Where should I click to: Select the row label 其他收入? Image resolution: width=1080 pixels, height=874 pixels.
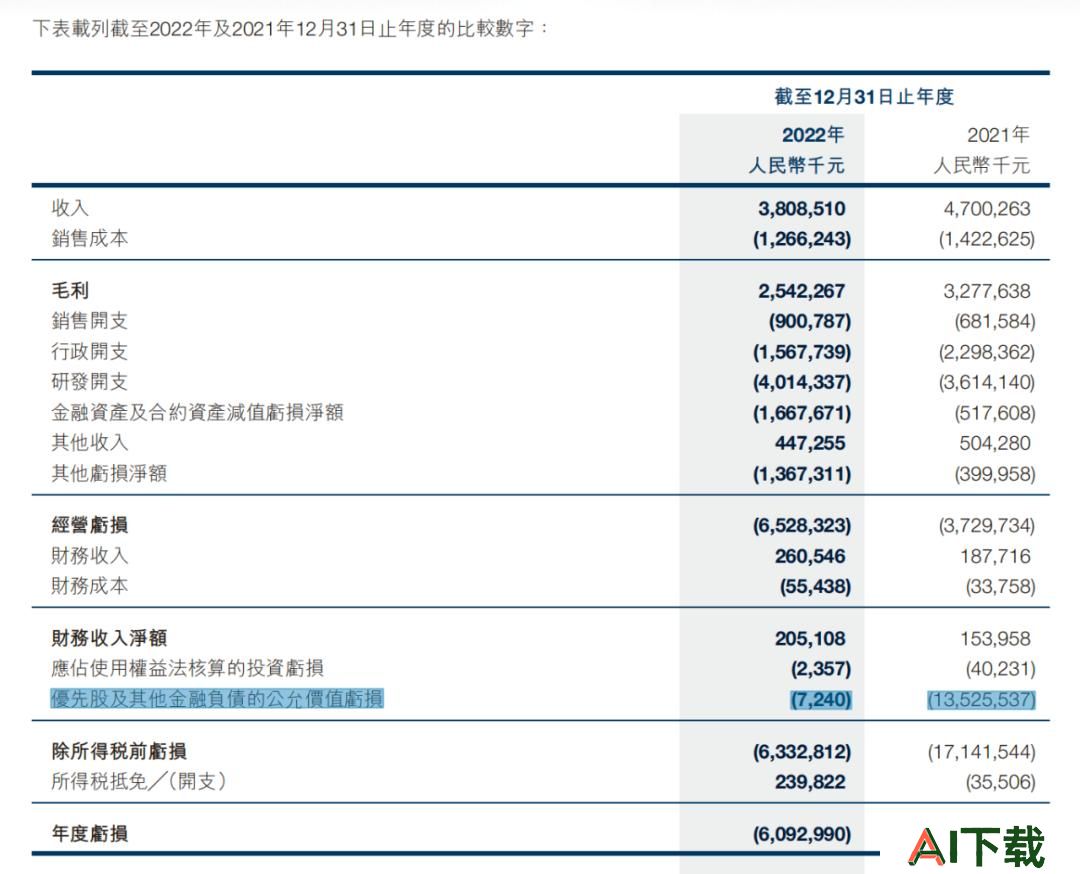(x=90, y=442)
